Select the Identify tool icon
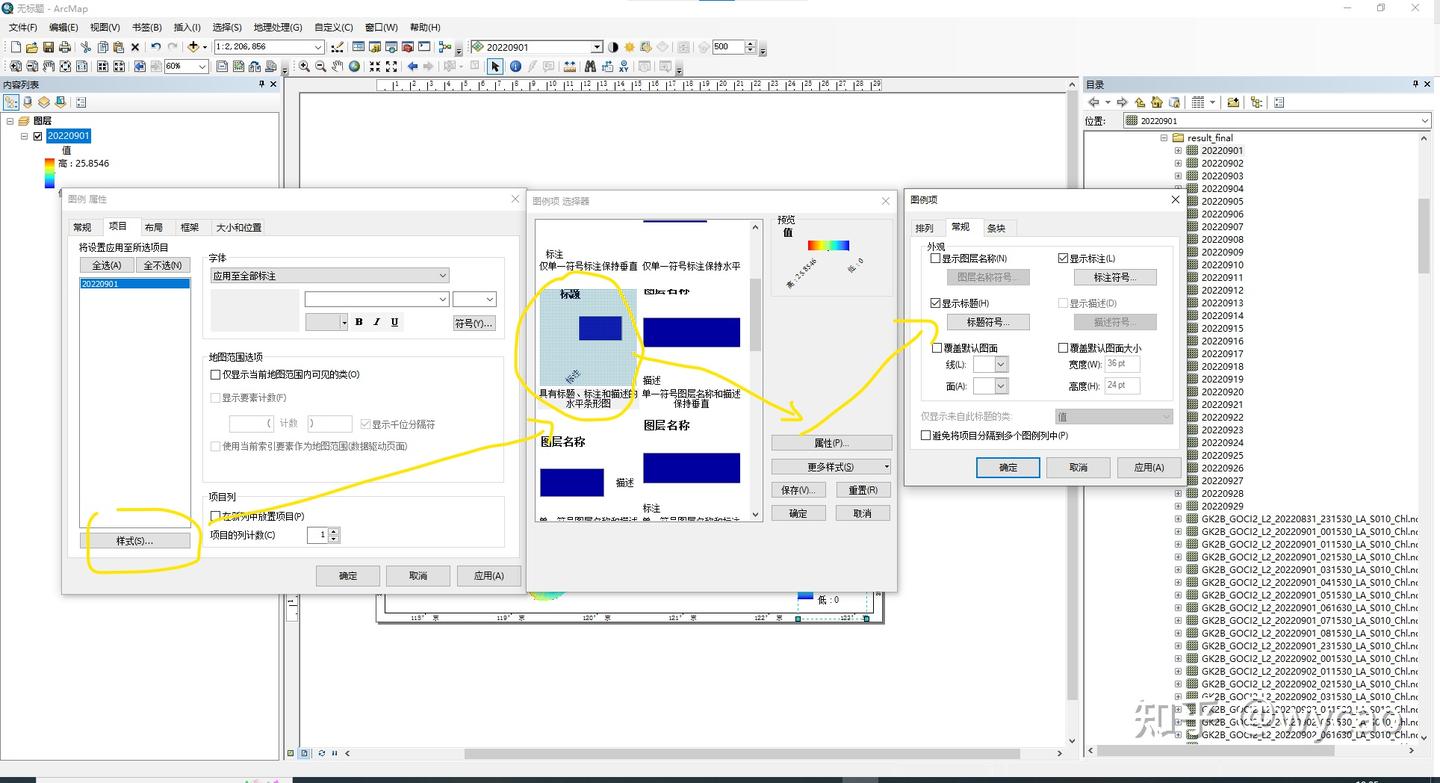The width and height of the screenshot is (1440, 783). tap(515, 67)
